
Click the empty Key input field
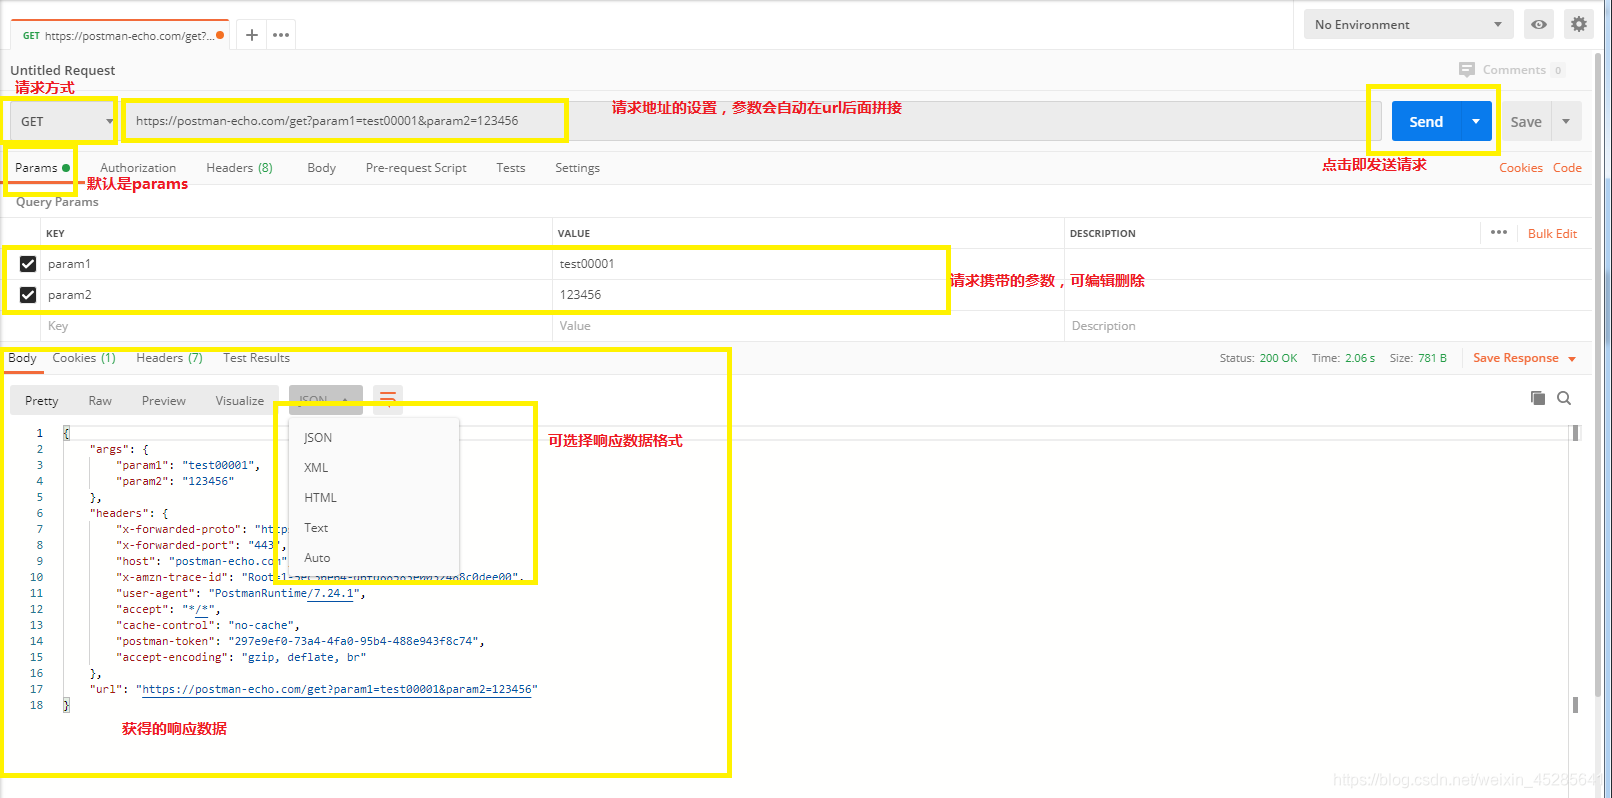296,326
